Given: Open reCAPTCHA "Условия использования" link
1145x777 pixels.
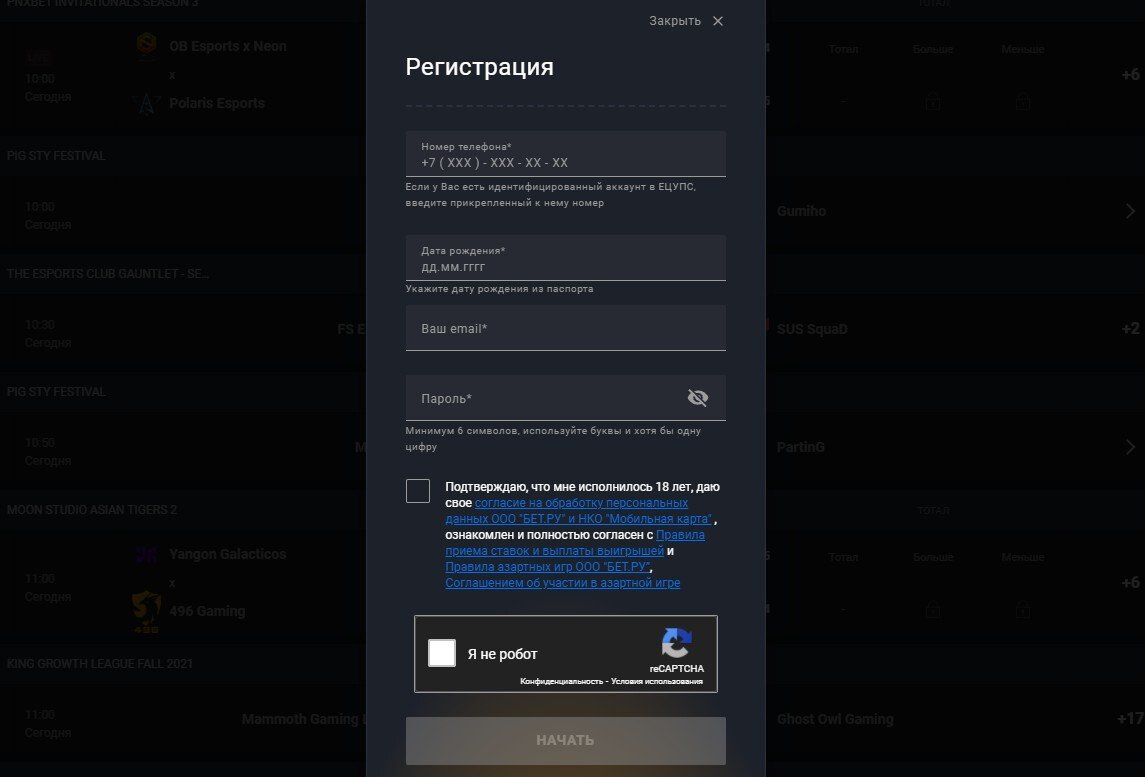Looking at the screenshot, I should (x=656, y=681).
